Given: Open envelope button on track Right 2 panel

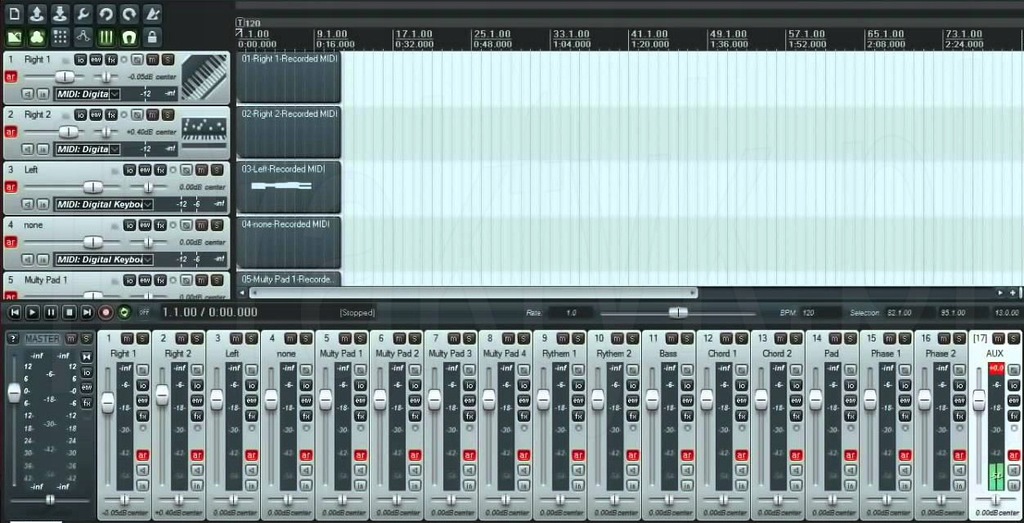Looking at the screenshot, I should [x=96, y=115].
